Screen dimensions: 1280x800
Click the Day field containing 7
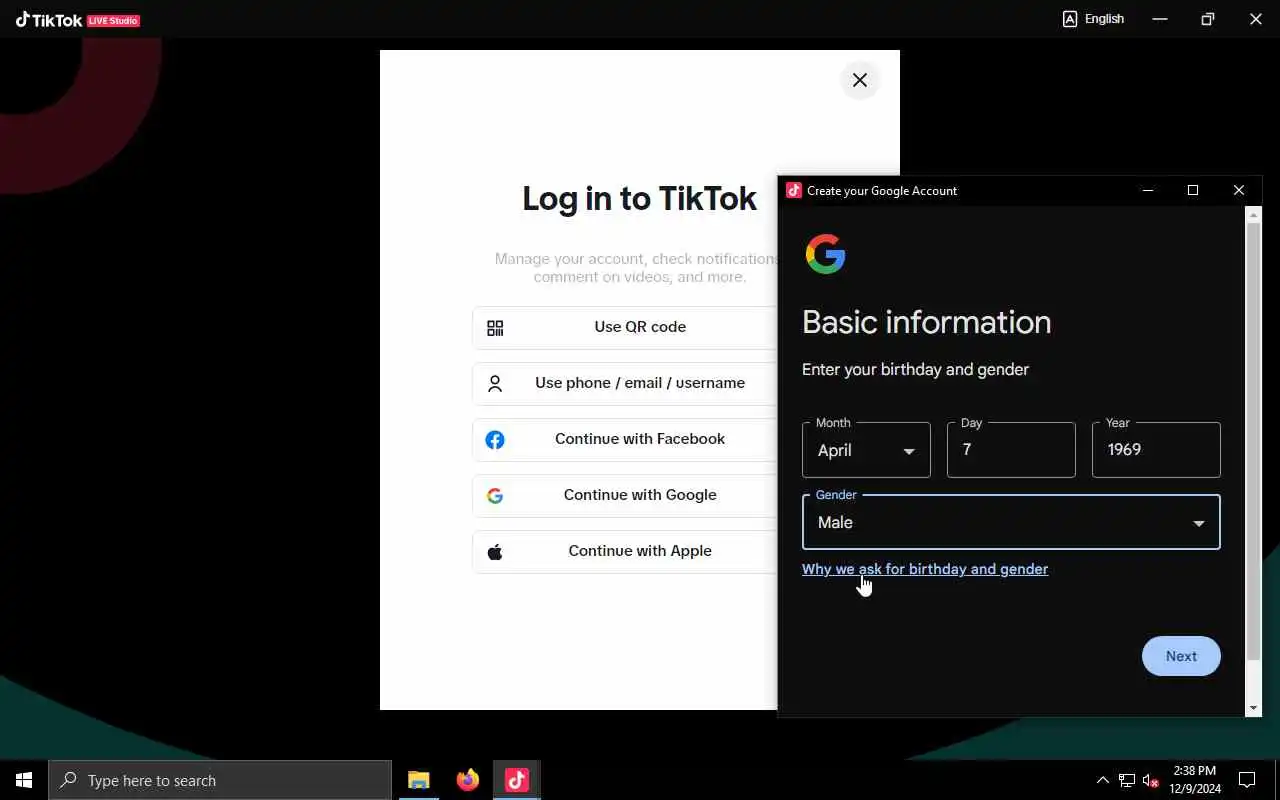(x=1011, y=450)
